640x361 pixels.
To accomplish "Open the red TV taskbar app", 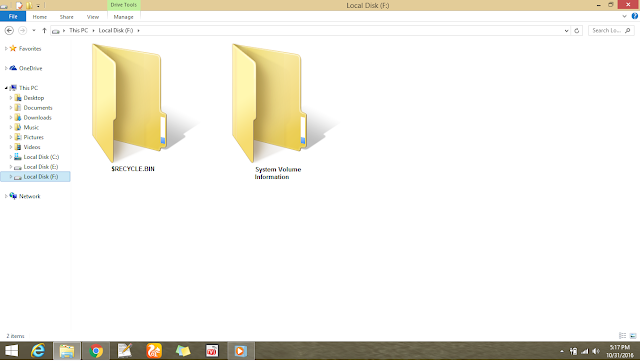I will [x=212, y=351].
